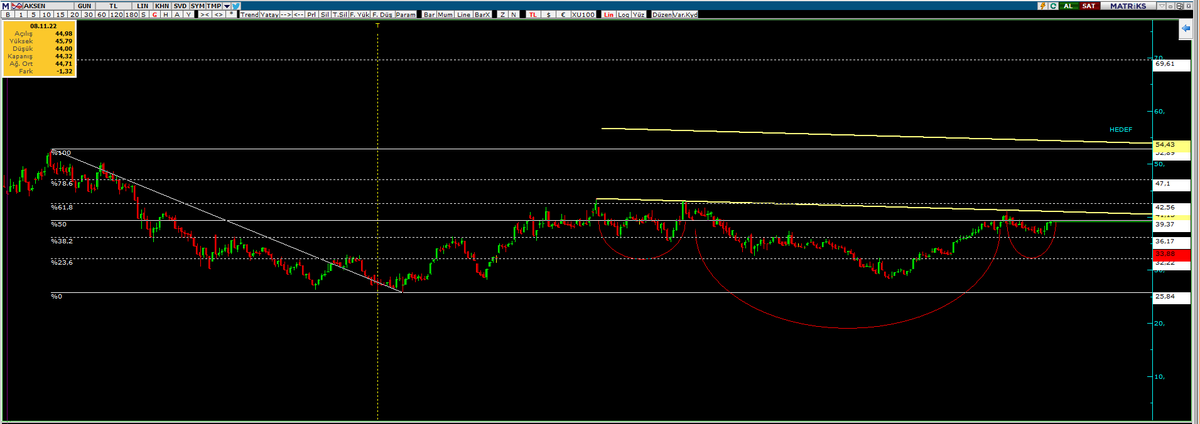Image resolution: width=1200 pixels, height=424 pixels.
Task: Select red TL currency button
Action: pyautogui.click(x=533, y=15)
